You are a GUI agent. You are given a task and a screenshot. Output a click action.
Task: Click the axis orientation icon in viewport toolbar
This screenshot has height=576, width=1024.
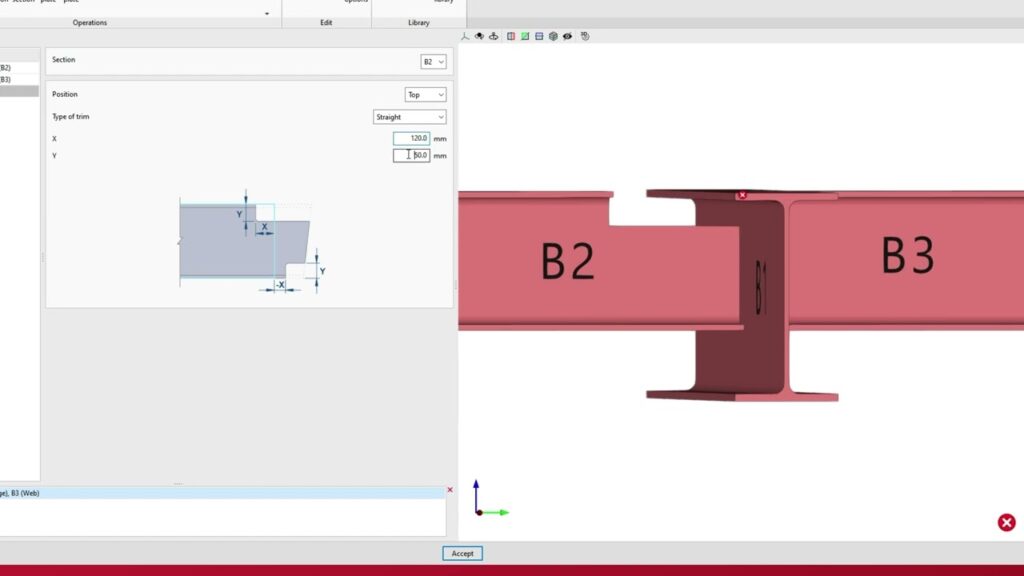pyautogui.click(x=465, y=36)
